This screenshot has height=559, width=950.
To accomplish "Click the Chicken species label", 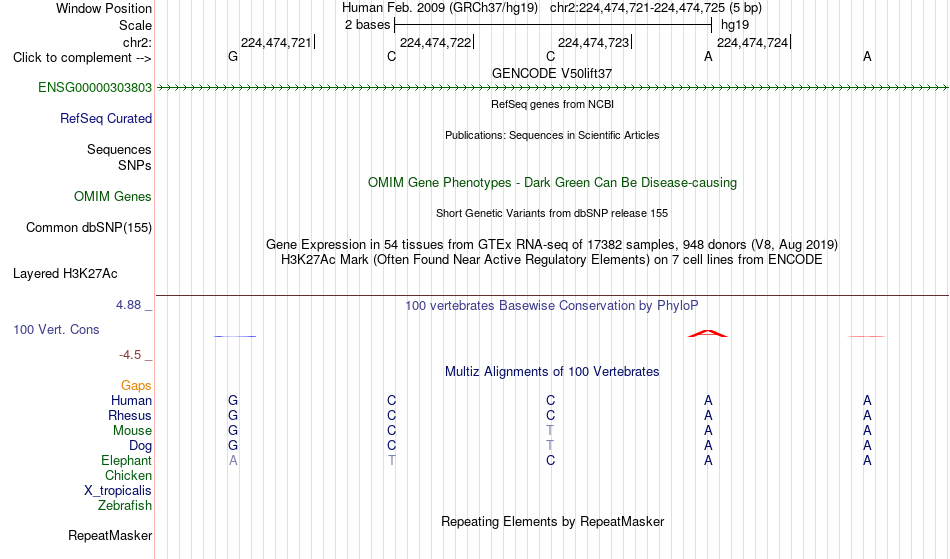I will click(128, 476).
